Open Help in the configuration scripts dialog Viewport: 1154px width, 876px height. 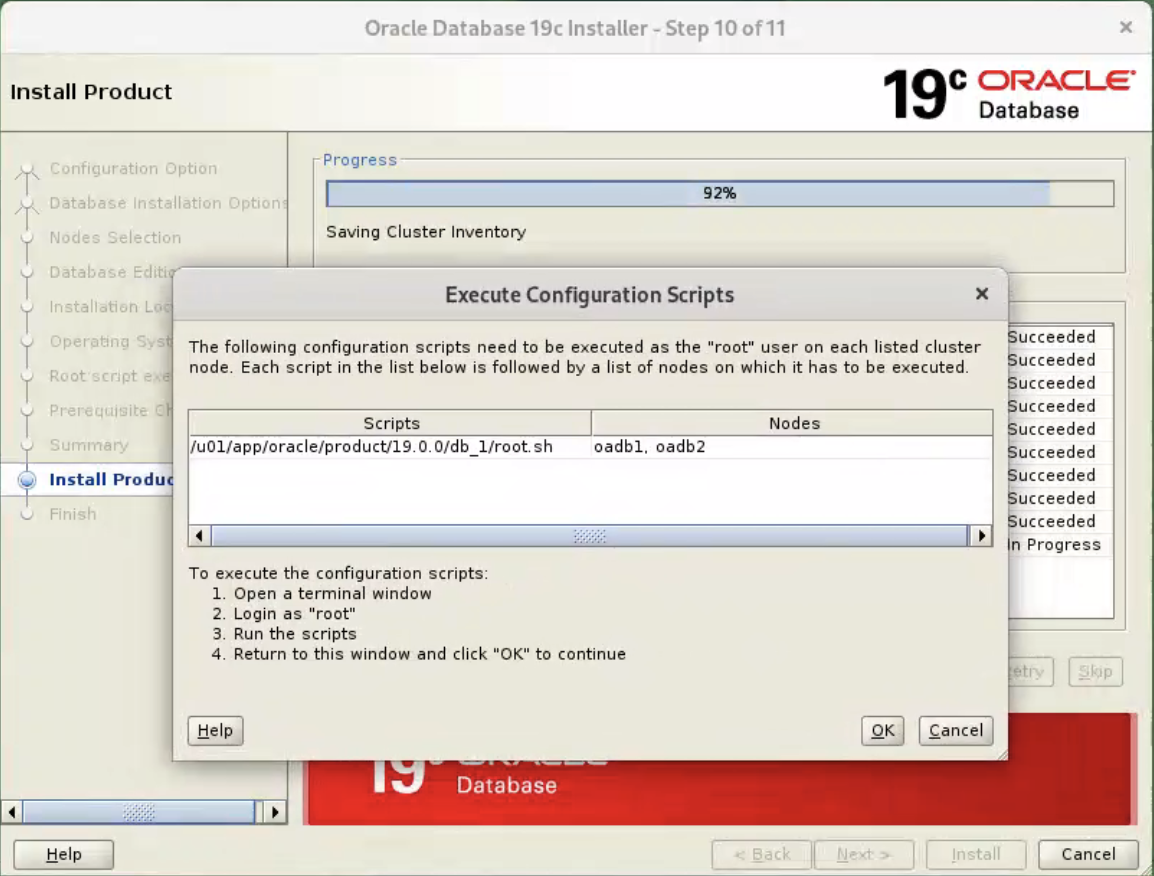click(x=215, y=730)
